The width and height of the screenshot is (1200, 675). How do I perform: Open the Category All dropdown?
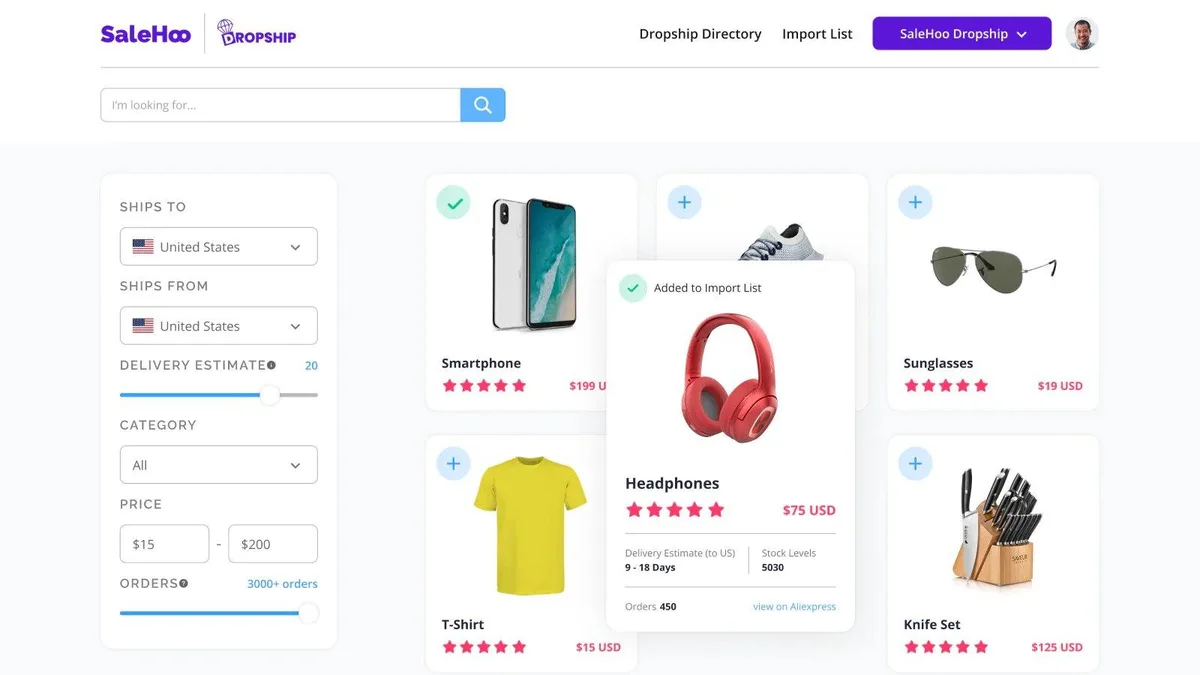point(219,465)
